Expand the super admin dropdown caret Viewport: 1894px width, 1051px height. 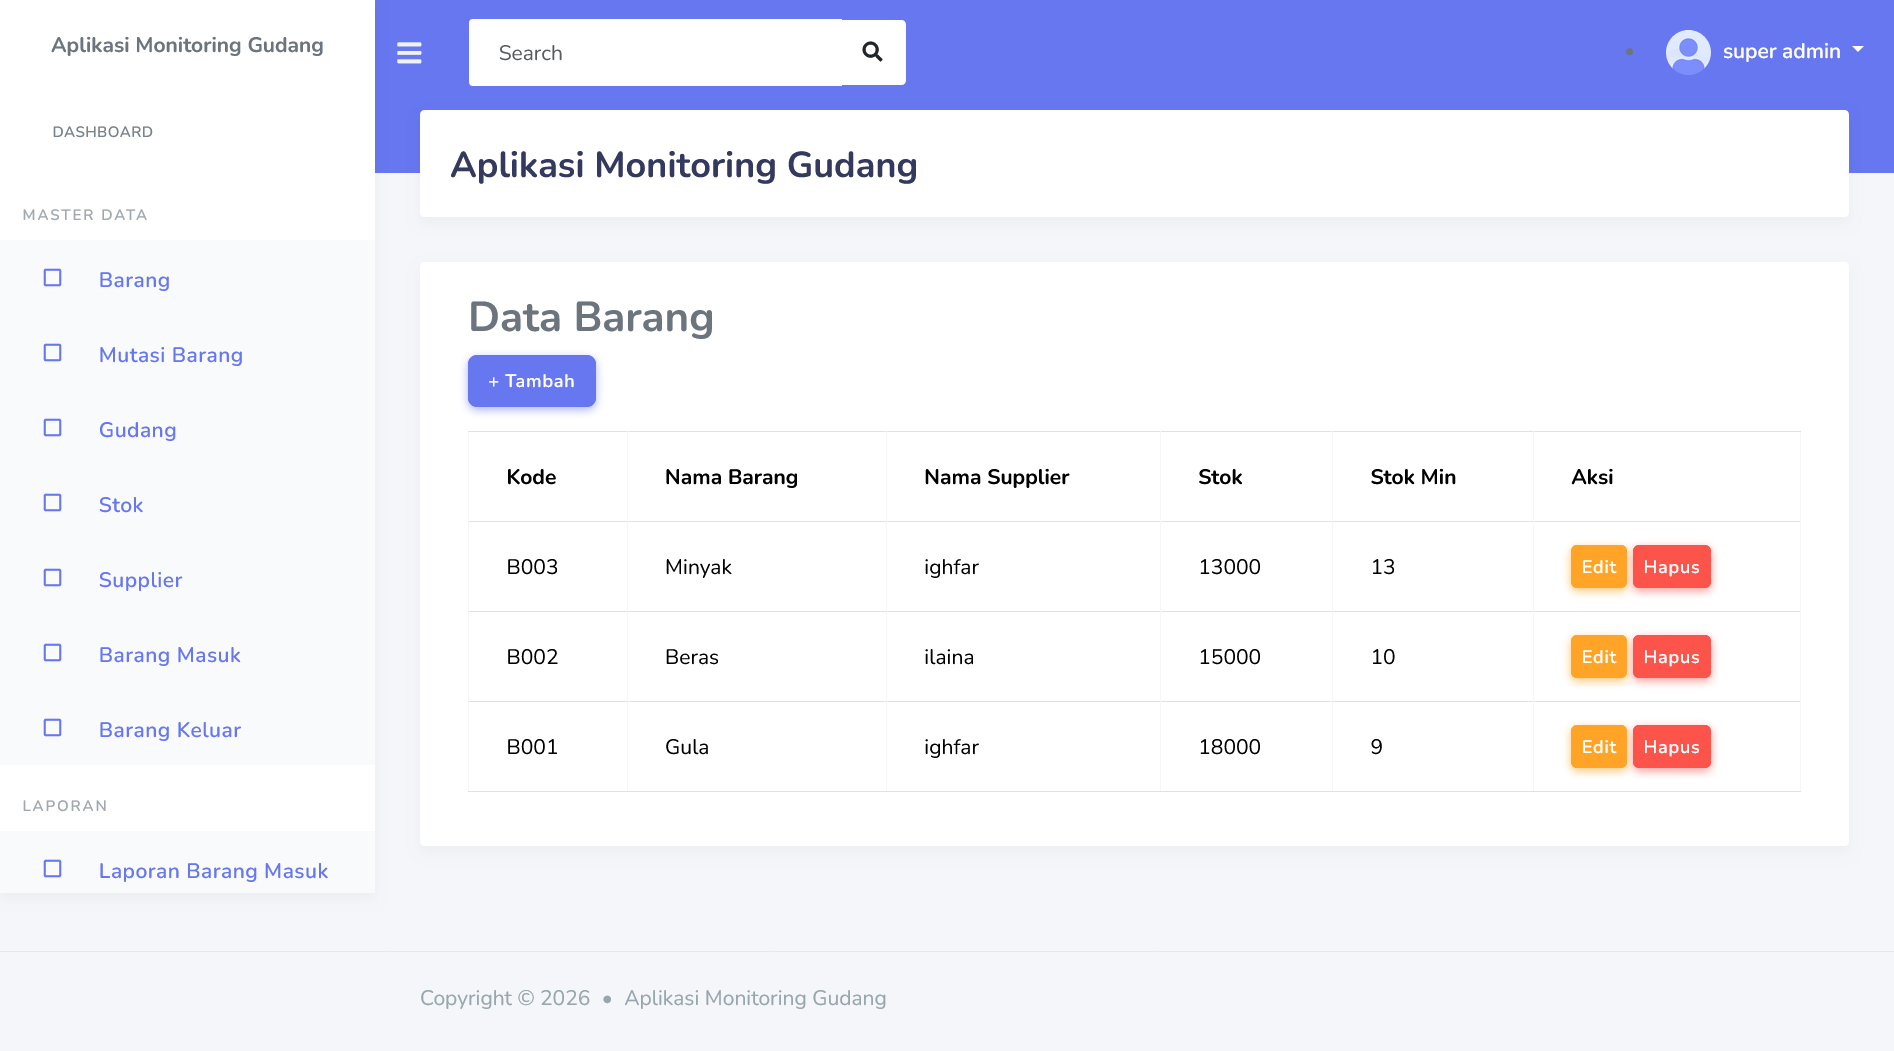1858,49
